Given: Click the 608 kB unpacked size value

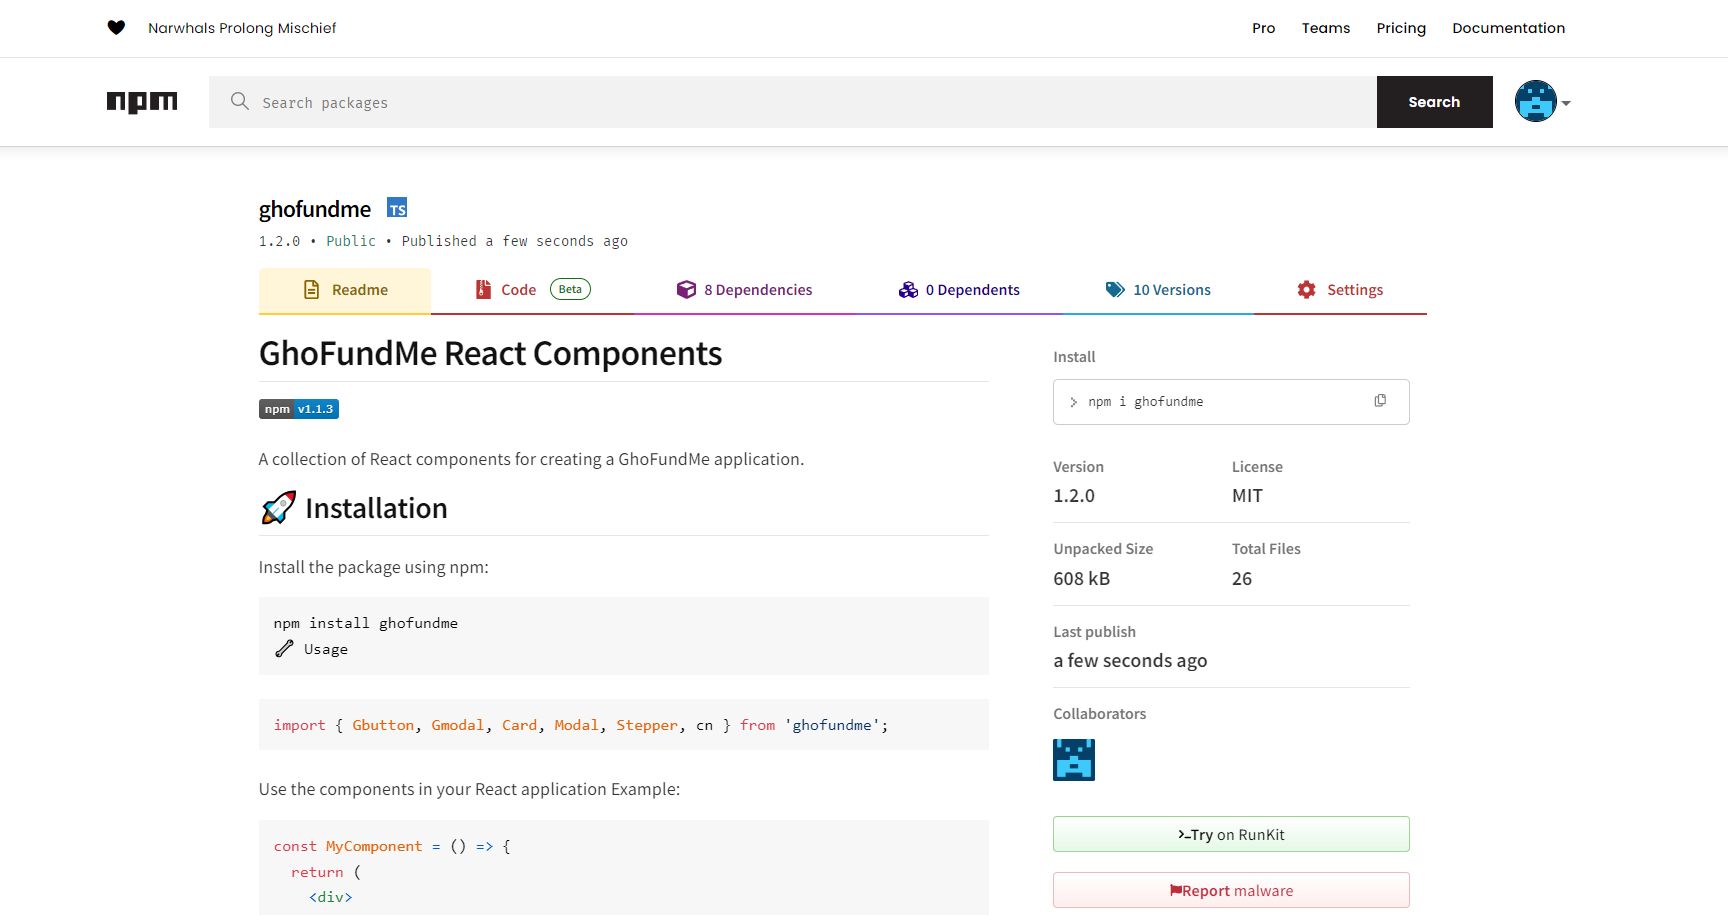Looking at the screenshot, I should coord(1081,579).
